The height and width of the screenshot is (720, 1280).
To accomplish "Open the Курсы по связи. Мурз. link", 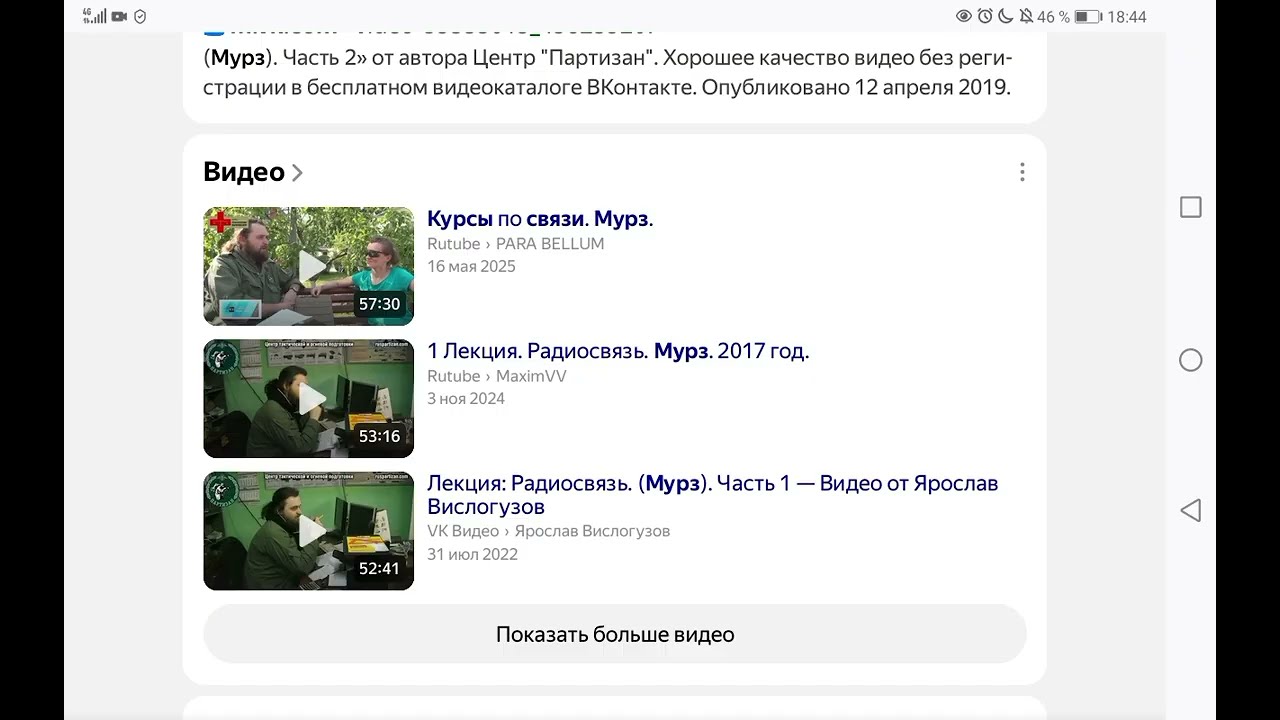I will (x=540, y=219).
